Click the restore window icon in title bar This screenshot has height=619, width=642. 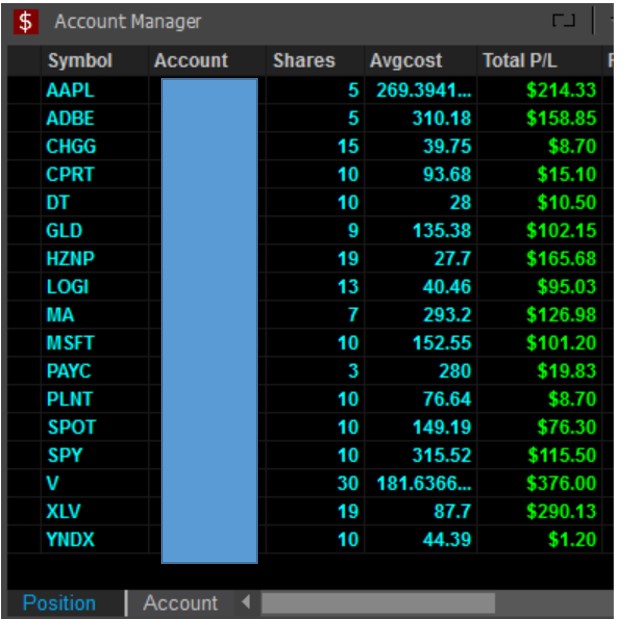pyautogui.click(x=563, y=21)
